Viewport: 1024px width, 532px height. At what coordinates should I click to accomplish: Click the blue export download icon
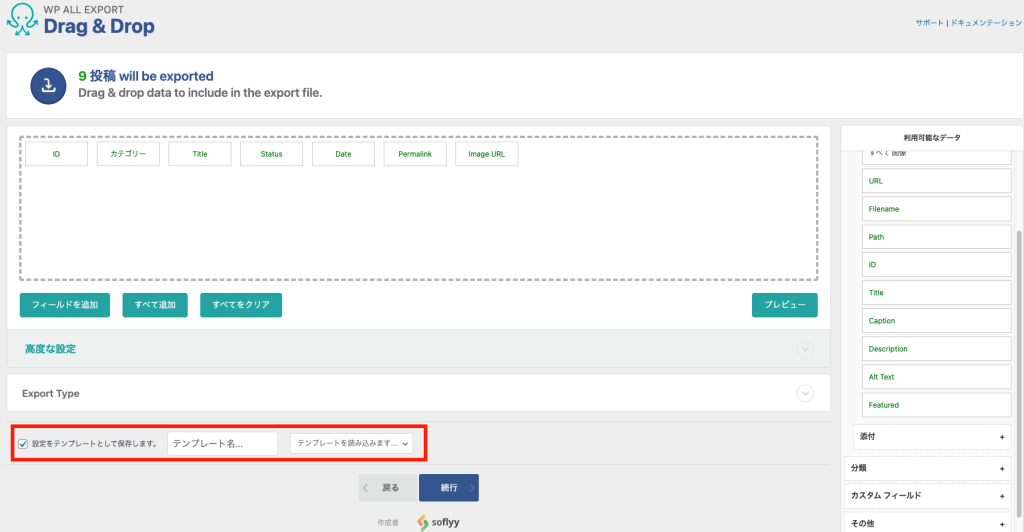47,85
